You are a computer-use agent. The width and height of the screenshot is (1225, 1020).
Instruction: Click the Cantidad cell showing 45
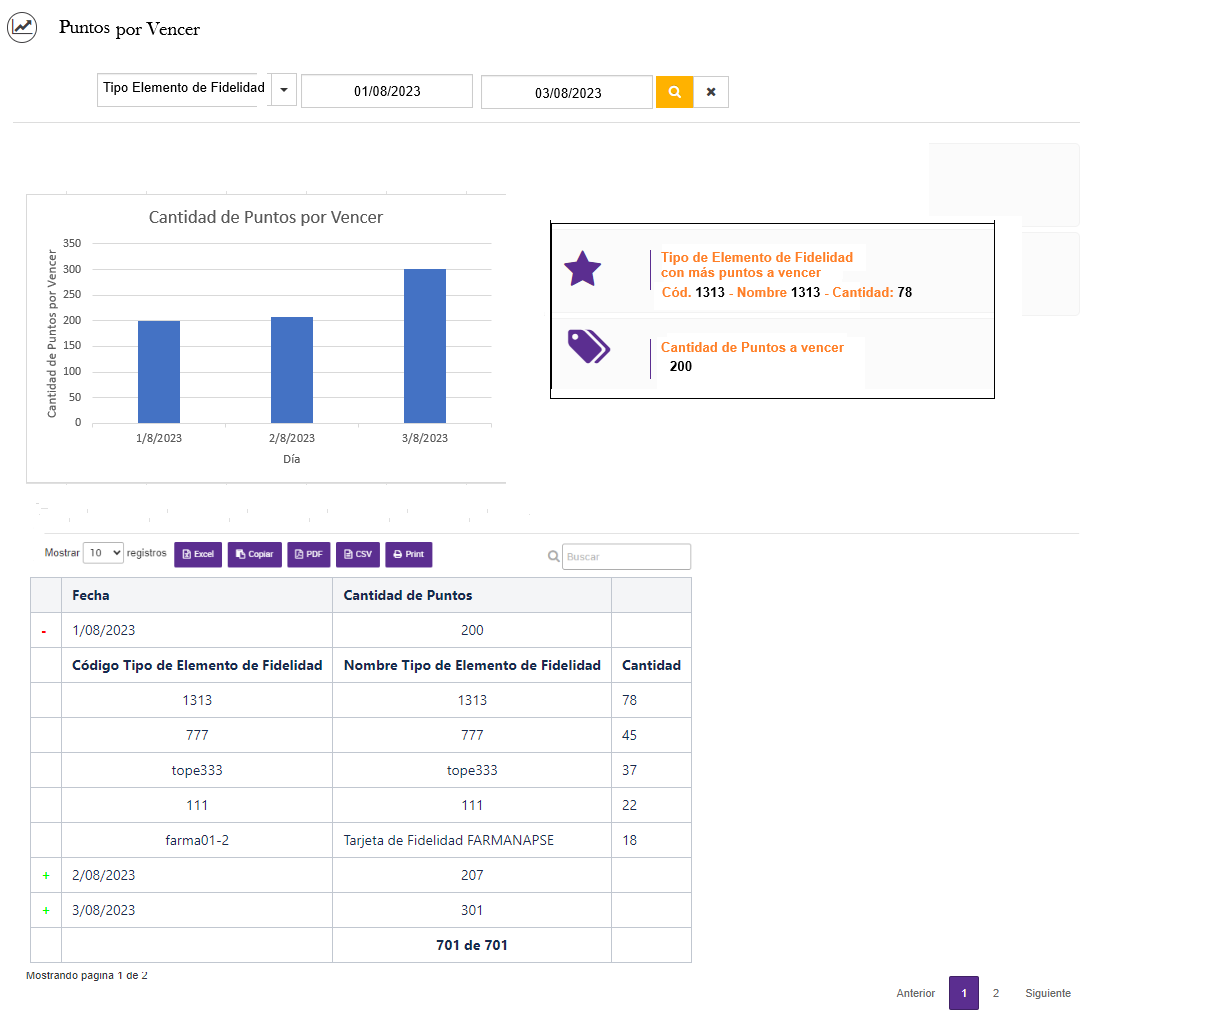[651, 735]
